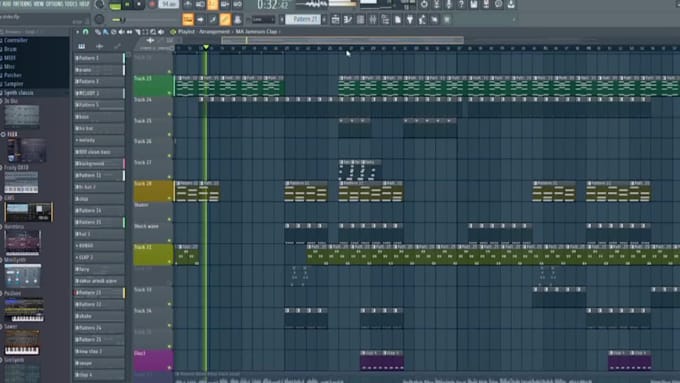Select Pattern 1 in the picker

[x=99, y=58]
